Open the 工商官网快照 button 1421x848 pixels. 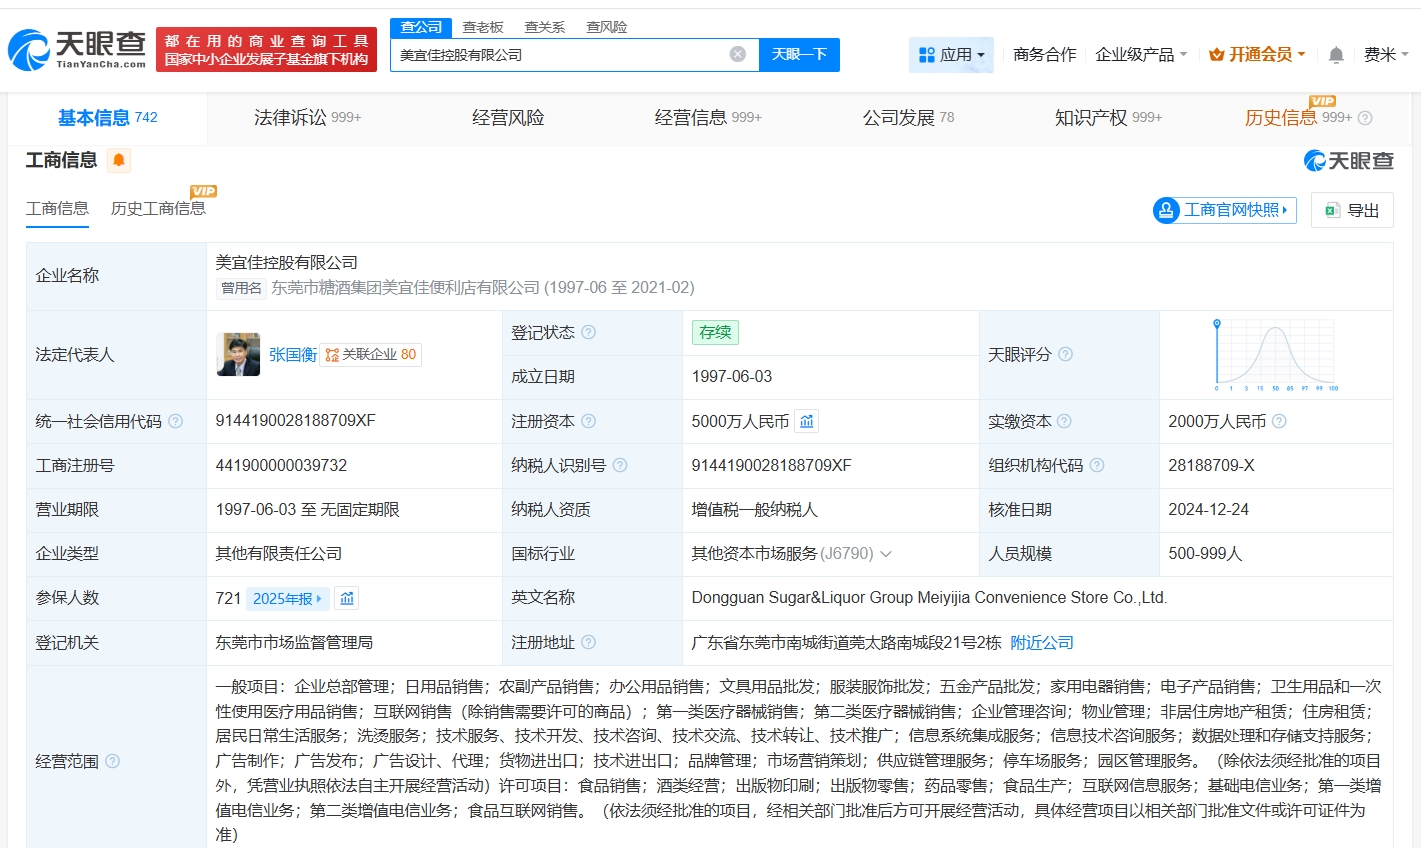click(1224, 210)
